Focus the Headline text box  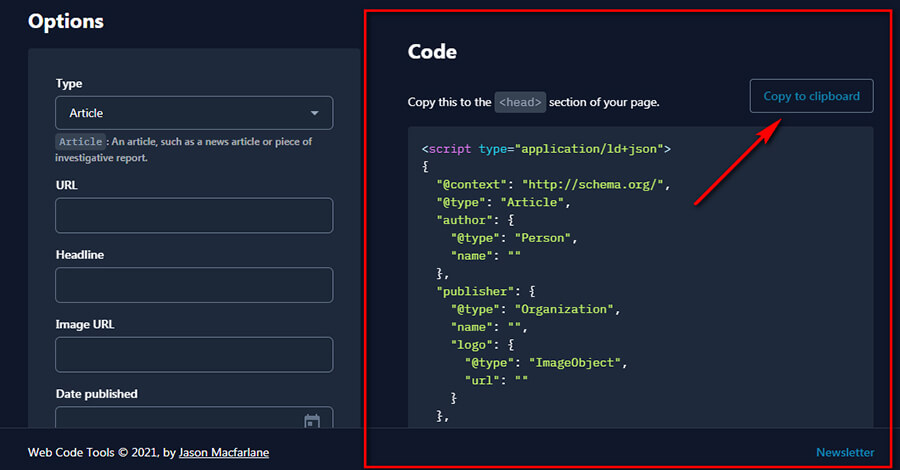pos(194,285)
